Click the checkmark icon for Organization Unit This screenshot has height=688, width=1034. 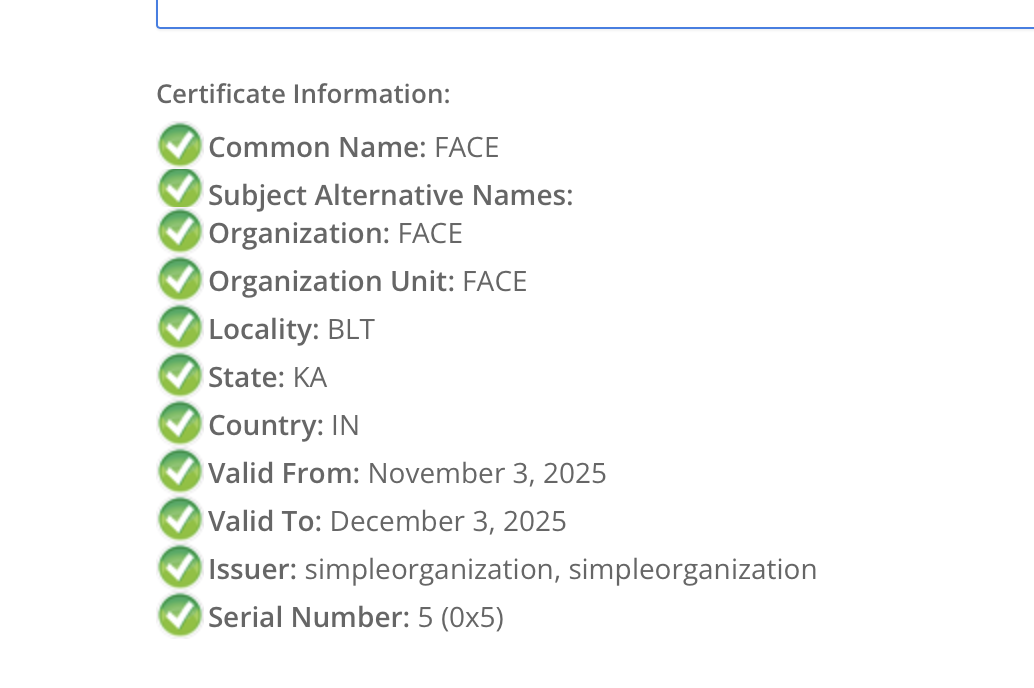point(180,279)
